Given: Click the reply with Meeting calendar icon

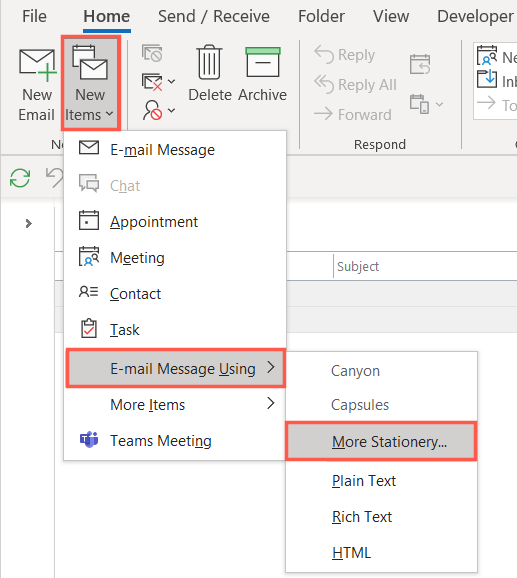Looking at the screenshot, I should coord(420,64).
